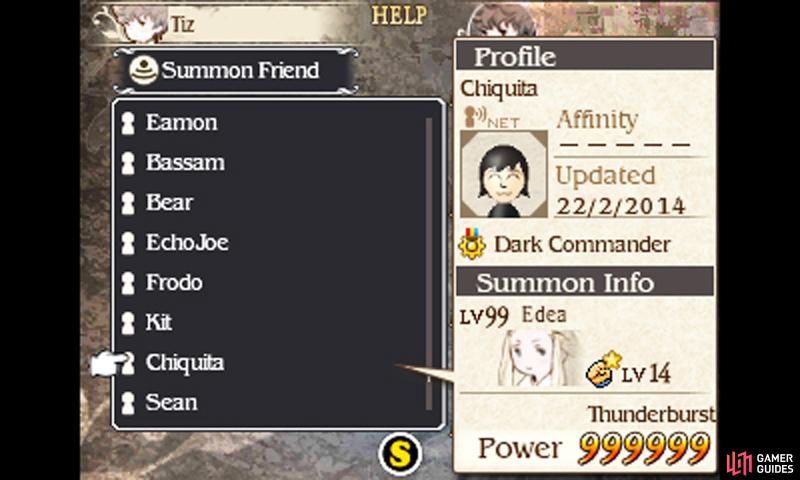This screenshot has height=480, width=800.
Task: Click the pointing hand cursor icon
Action: coord(108,363)
